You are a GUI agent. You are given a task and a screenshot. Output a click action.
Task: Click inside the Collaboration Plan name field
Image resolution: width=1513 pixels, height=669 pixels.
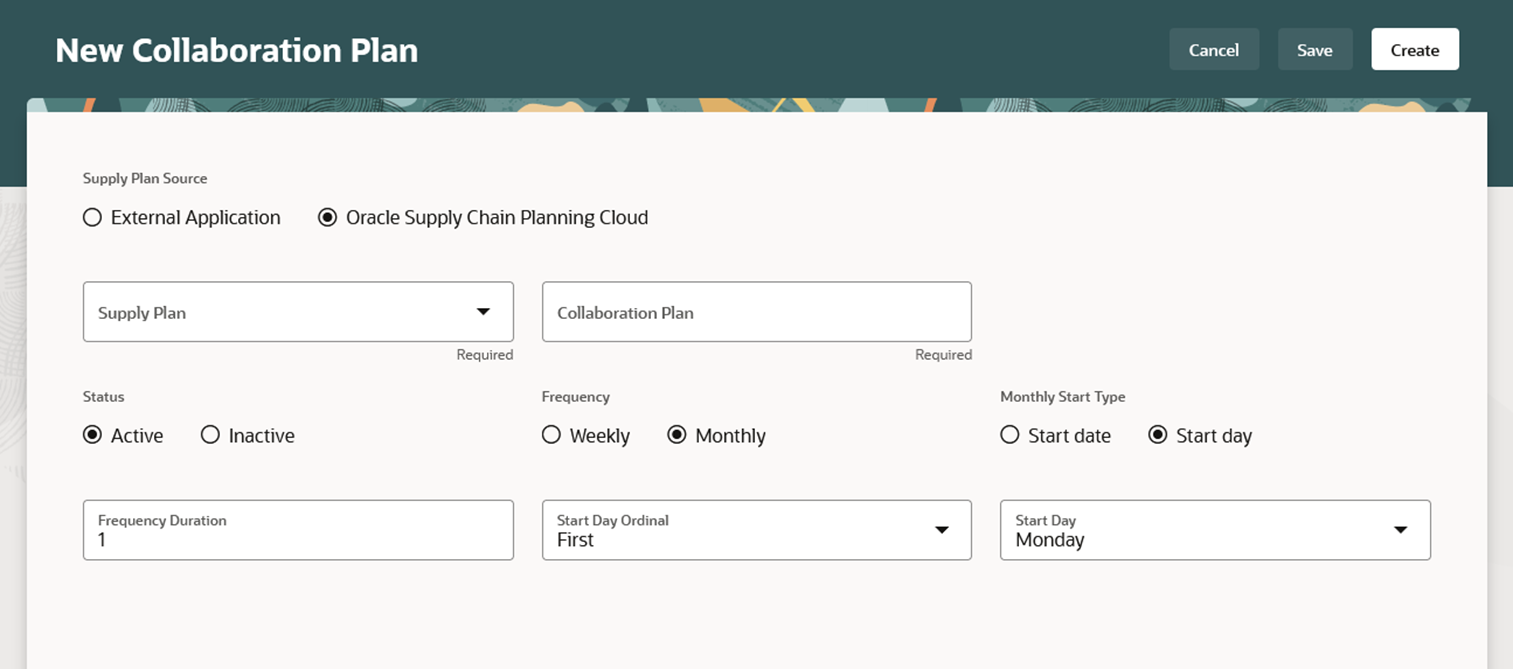(x=756, y=311)
